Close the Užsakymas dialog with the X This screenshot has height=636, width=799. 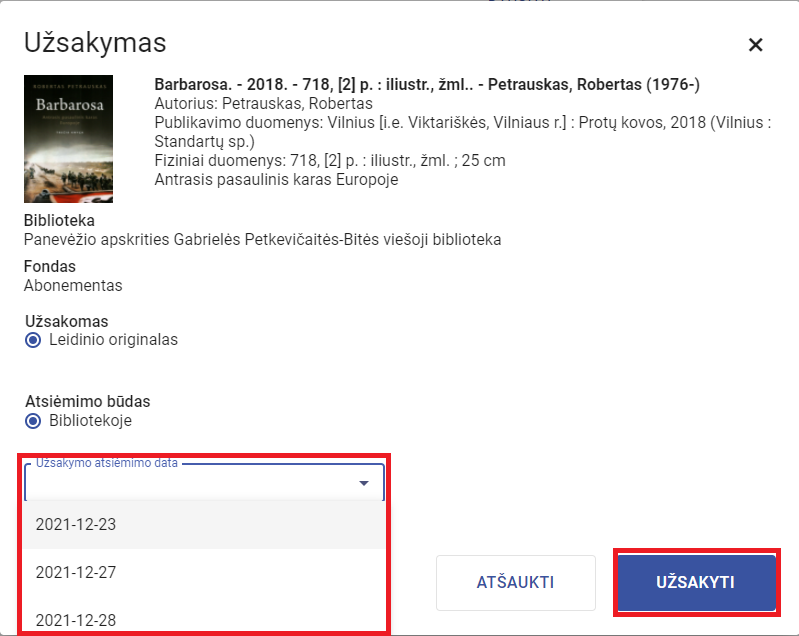tap(755, 45)
